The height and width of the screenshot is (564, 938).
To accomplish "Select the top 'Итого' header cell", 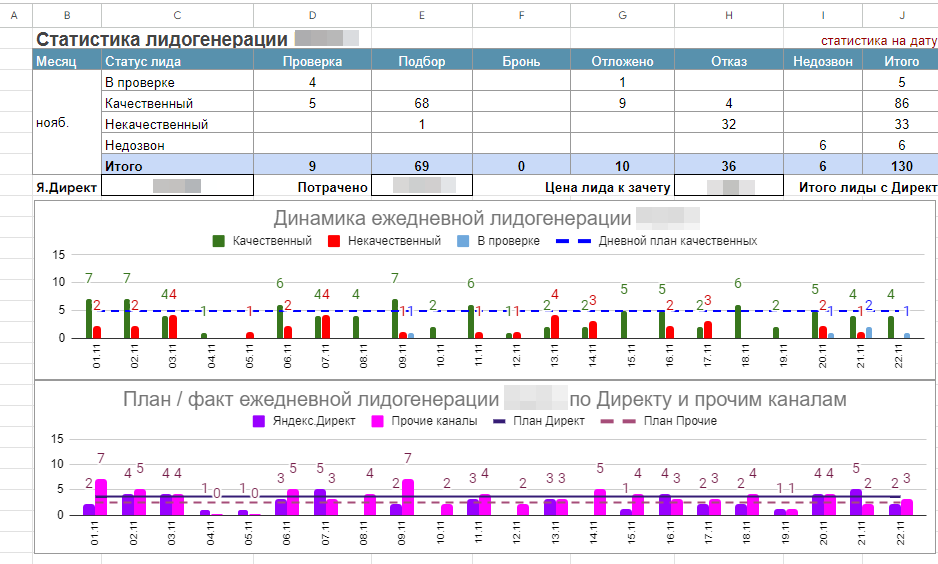I will pyautogui.click(x=900, y=60).
